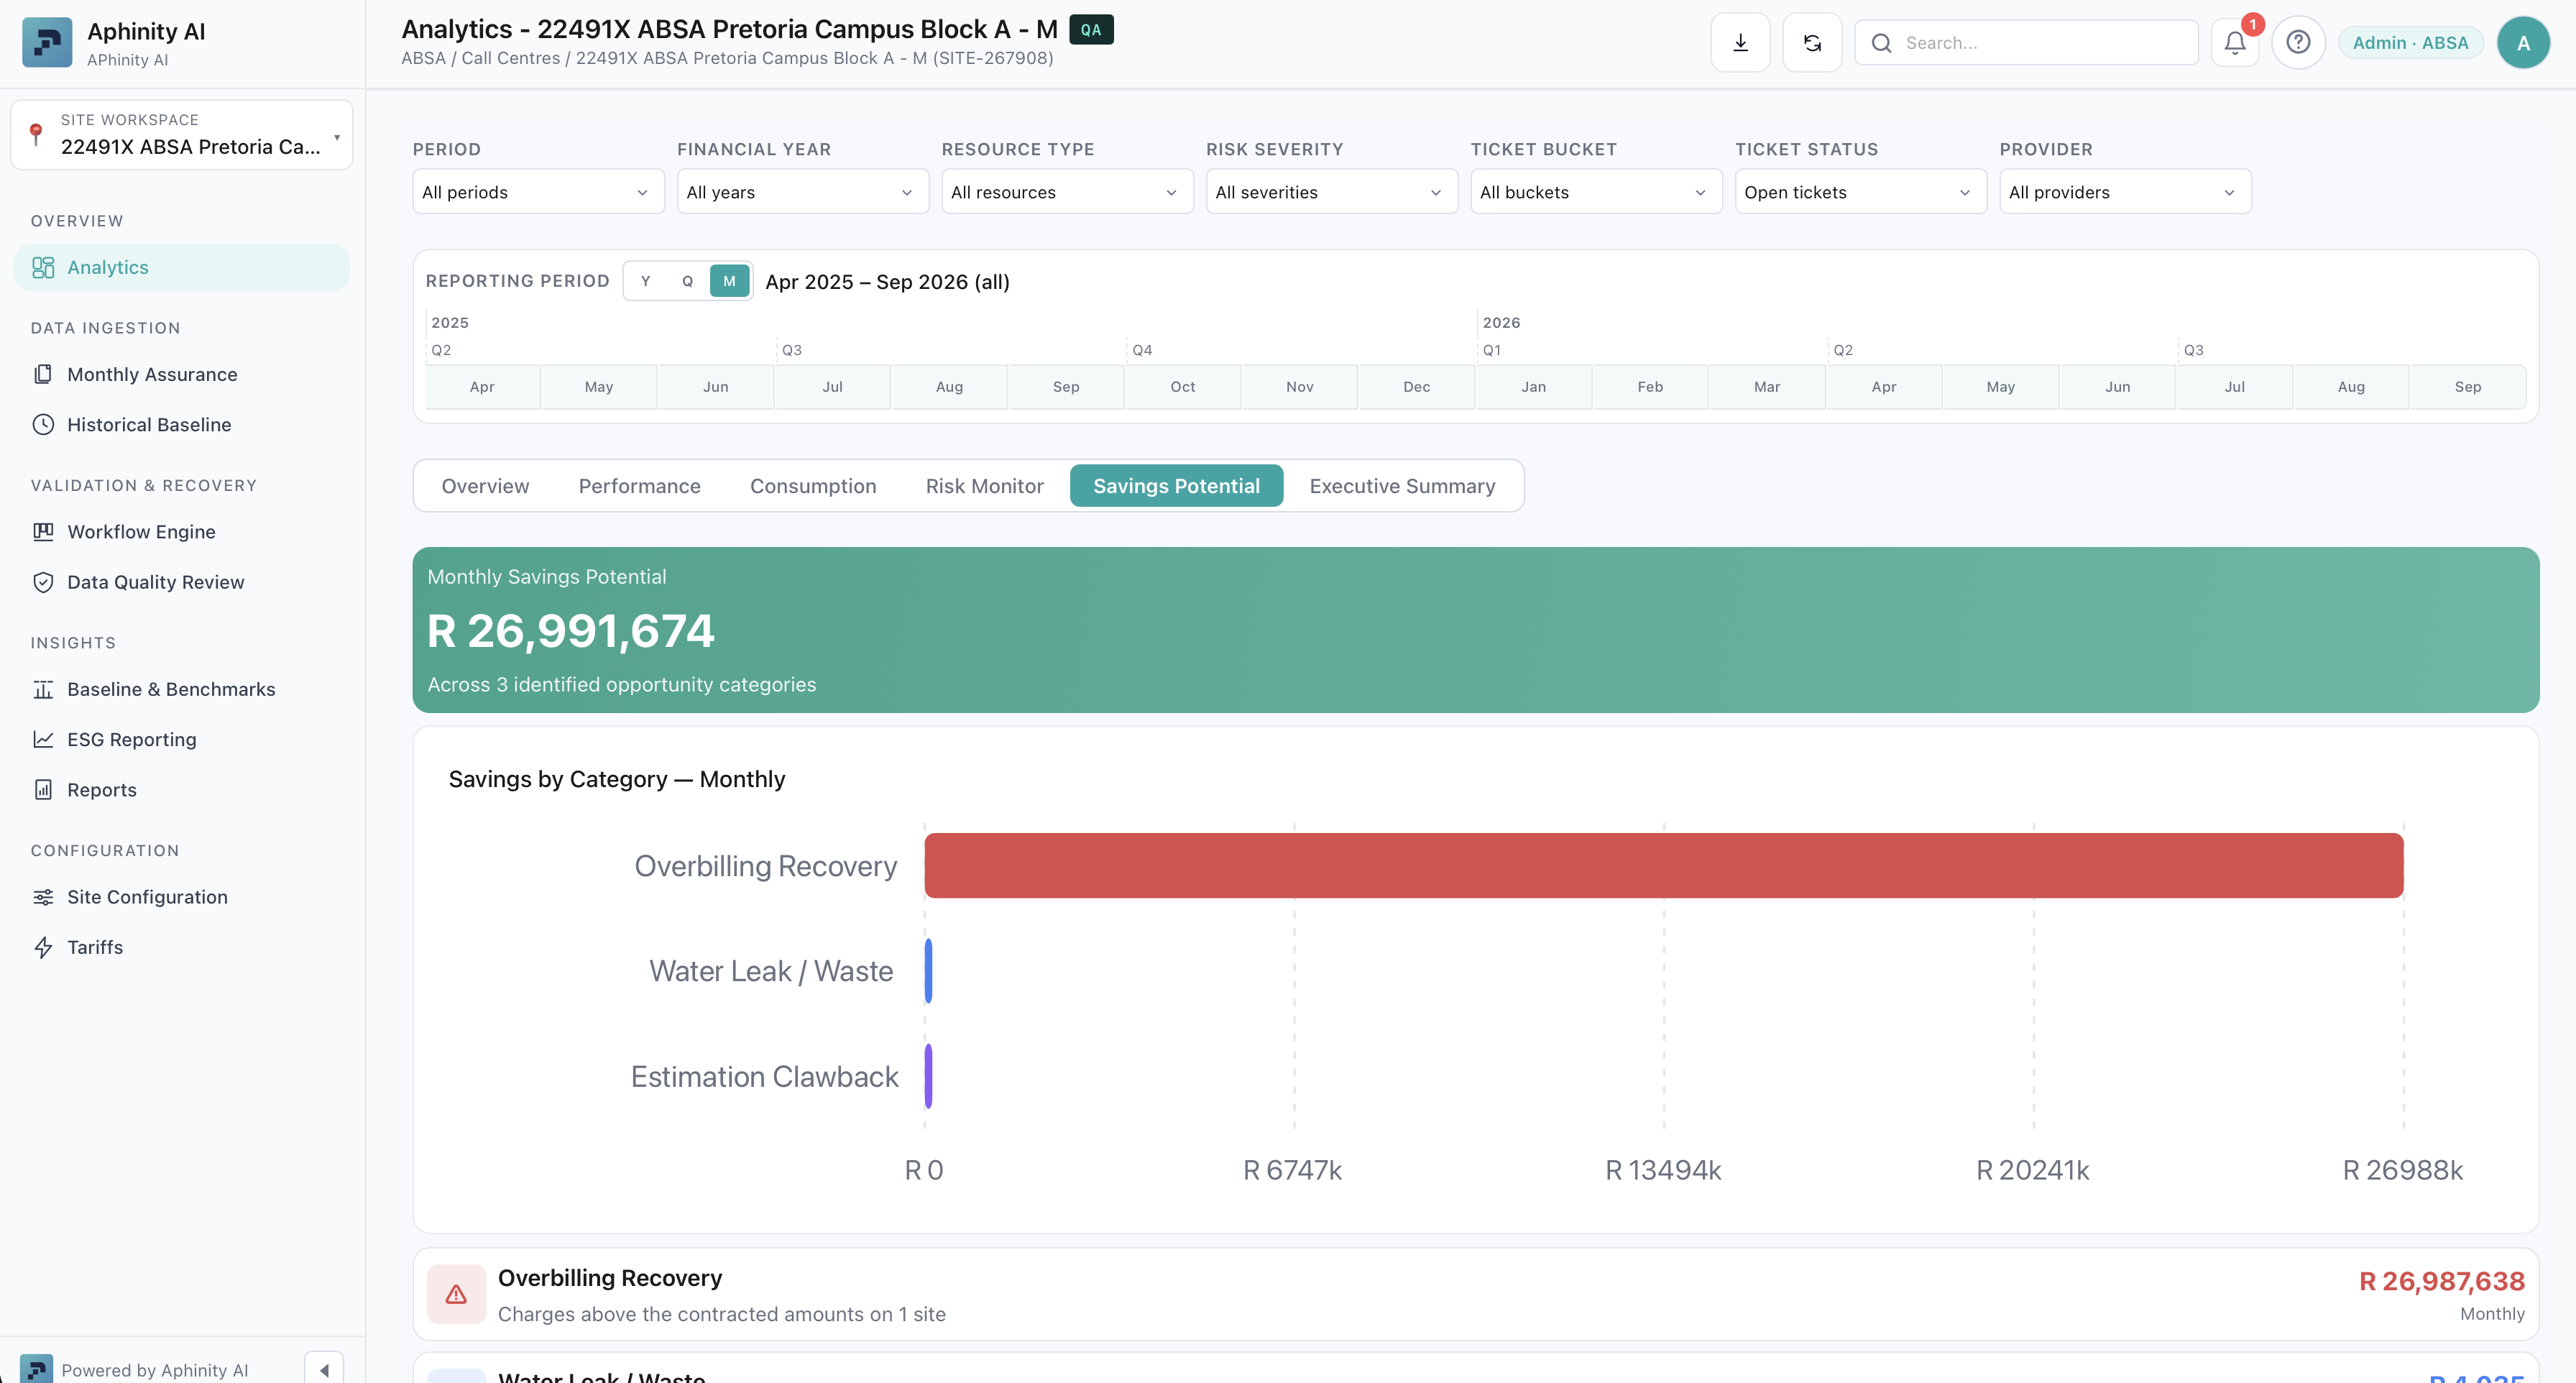Click the ESG Reporting chart icon
This screenshot has width=2576, height=1383.
pos(43,739)
